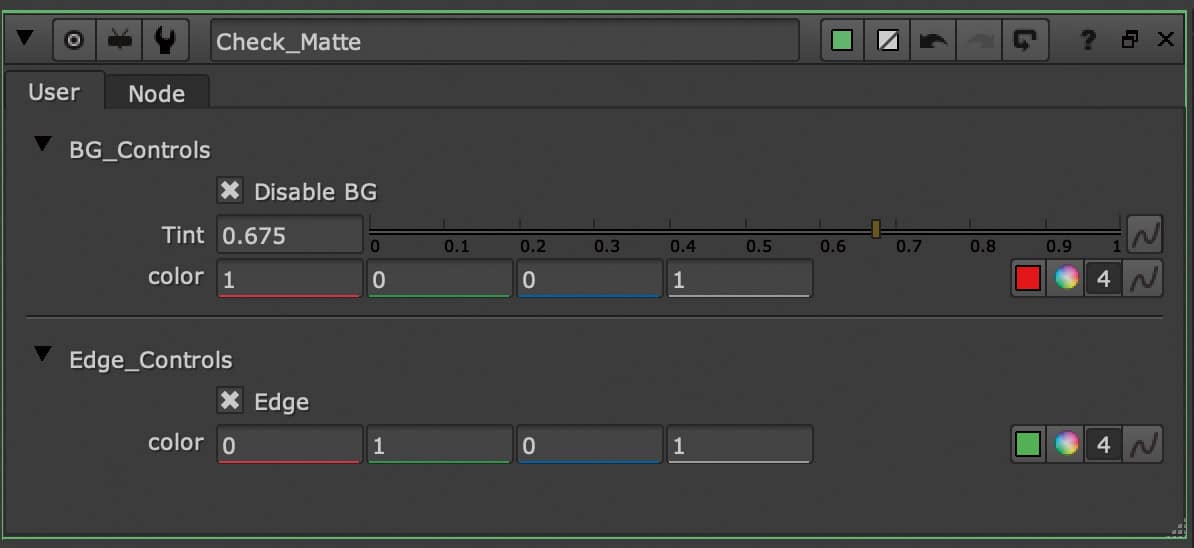The height and width of the screenshot is (548, 1194).
Task: Click Edge color blue channel field
Action: click(589, 444)
